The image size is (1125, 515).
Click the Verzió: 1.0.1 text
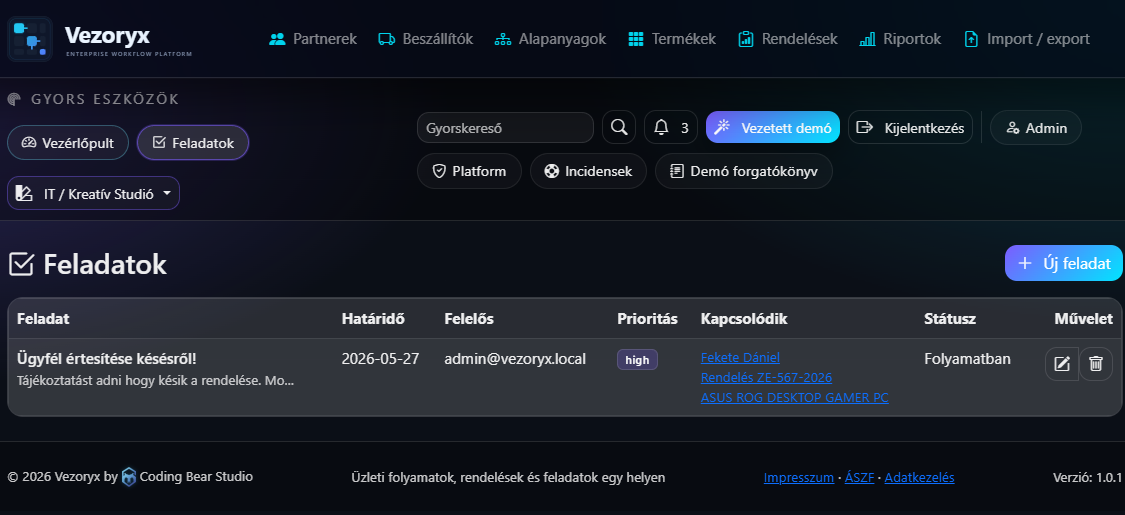1087,478
